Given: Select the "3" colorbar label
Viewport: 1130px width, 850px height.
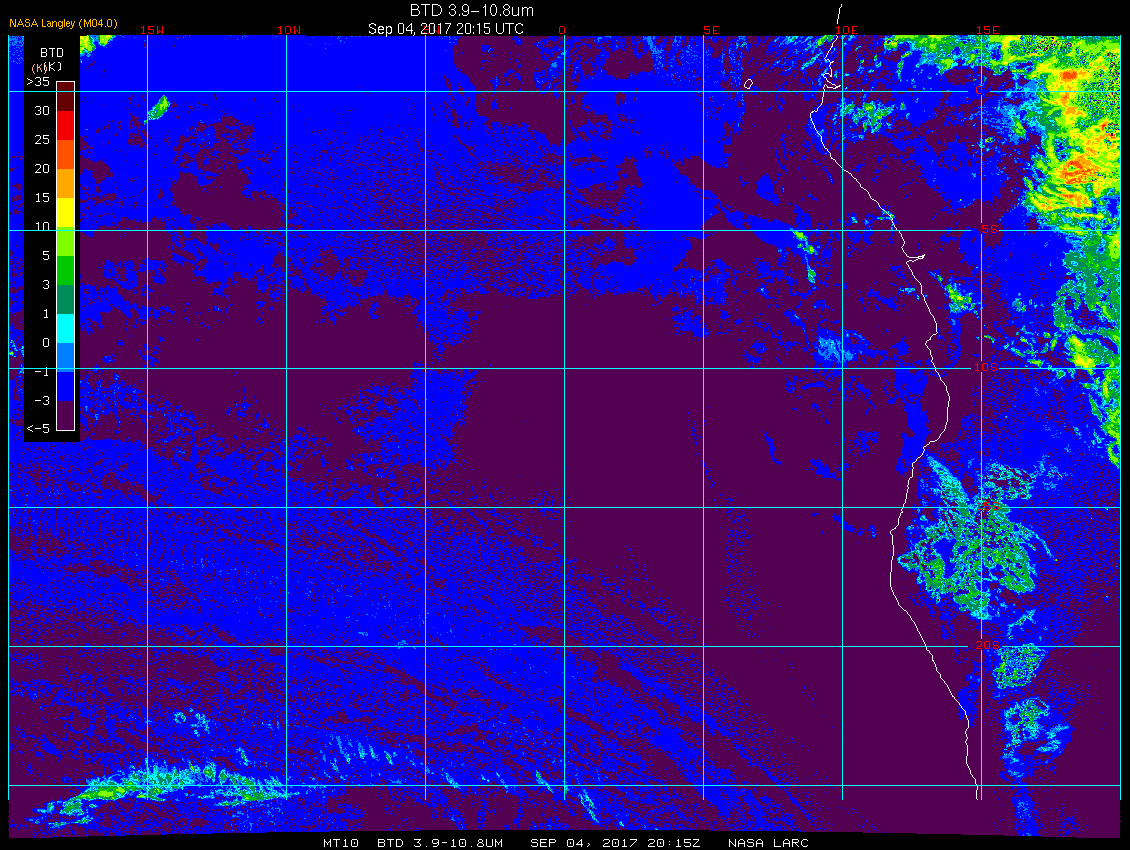Looking at the screenshot, I should 46,284.
